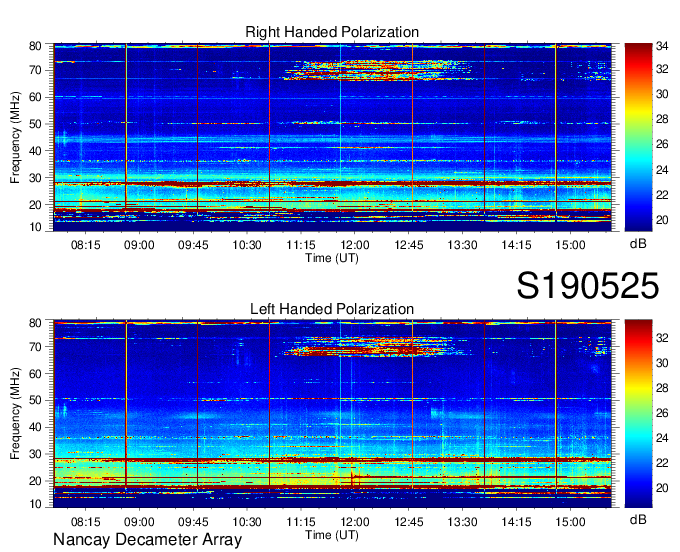Click the 12:45 time tick under Left Handed plot
The width and height of the screenshot is (680, 552).
pos(409,522)
